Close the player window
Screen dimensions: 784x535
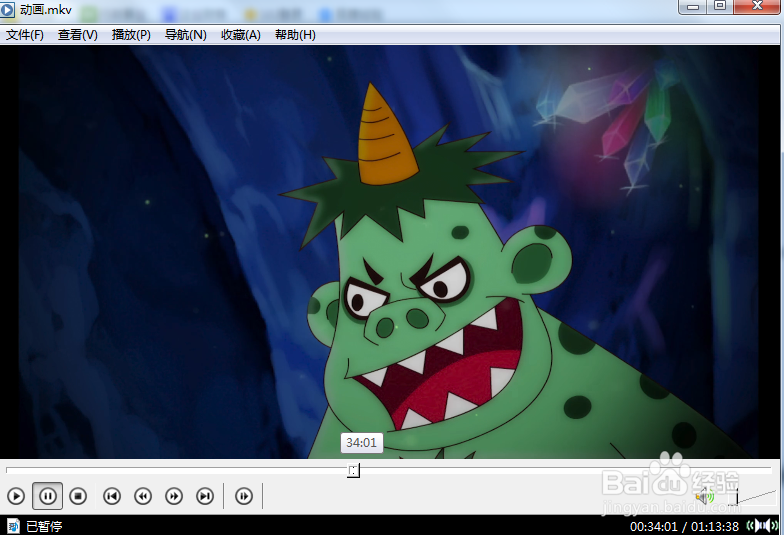tap(757, 6)
